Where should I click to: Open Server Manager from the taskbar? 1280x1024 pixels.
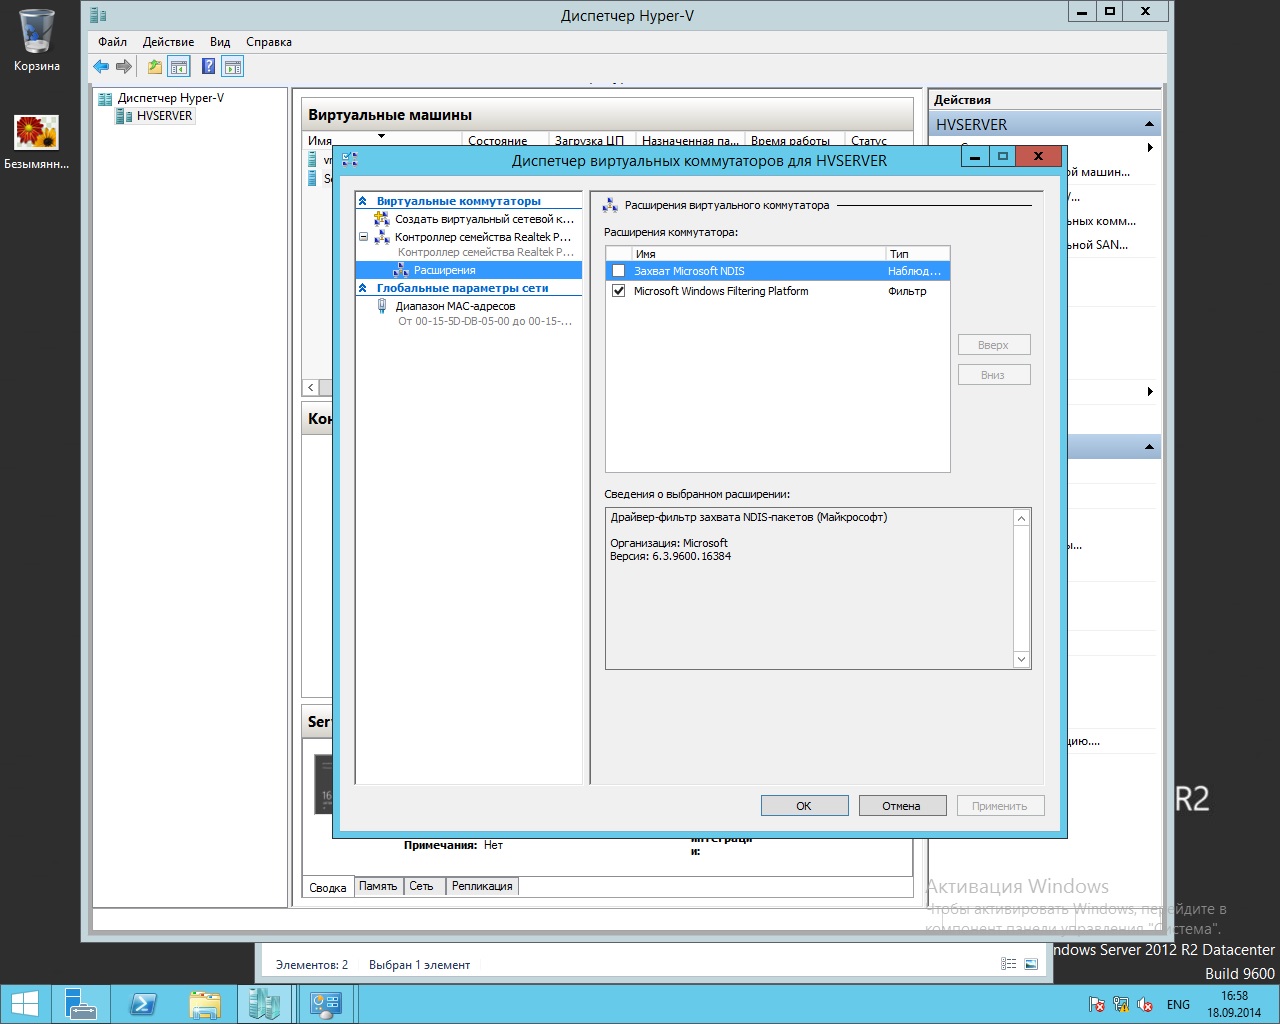click(x=81, y=1004)
